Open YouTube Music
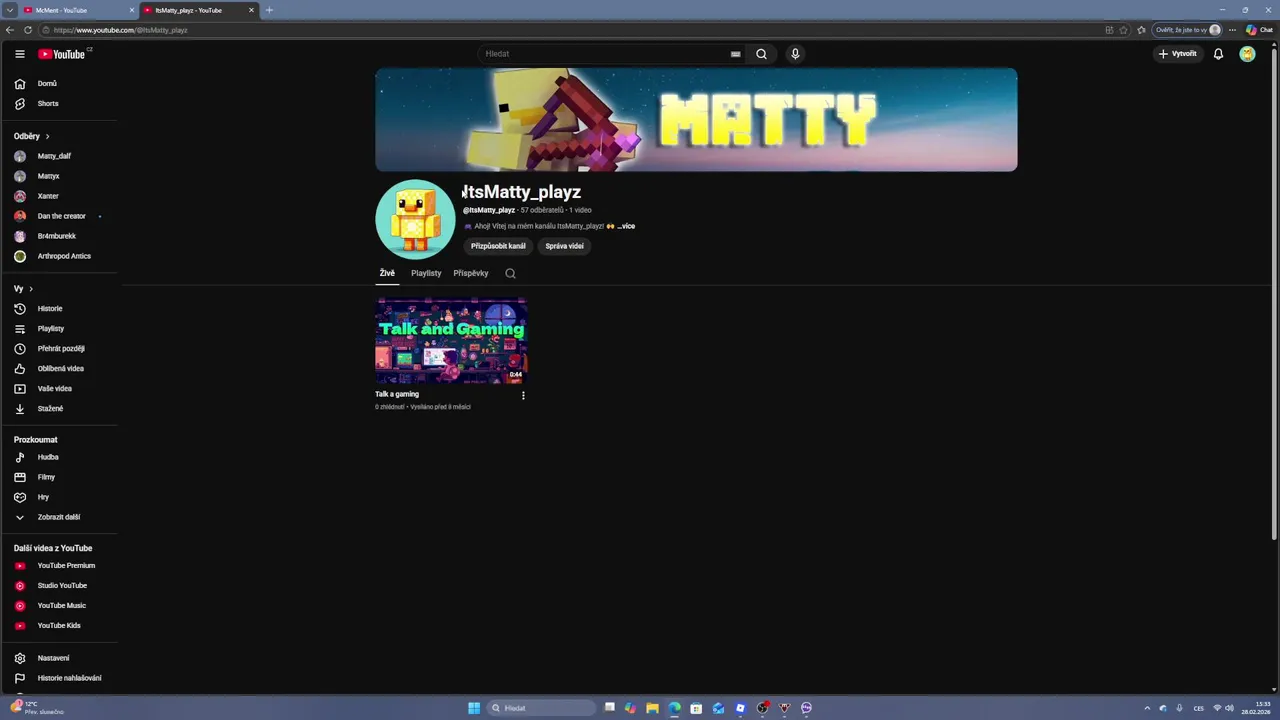 [x=60, y=606]
